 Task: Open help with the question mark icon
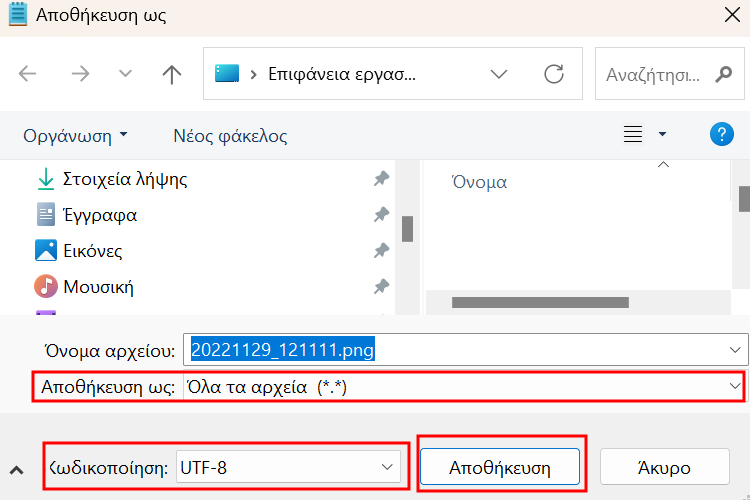point(722,134)
